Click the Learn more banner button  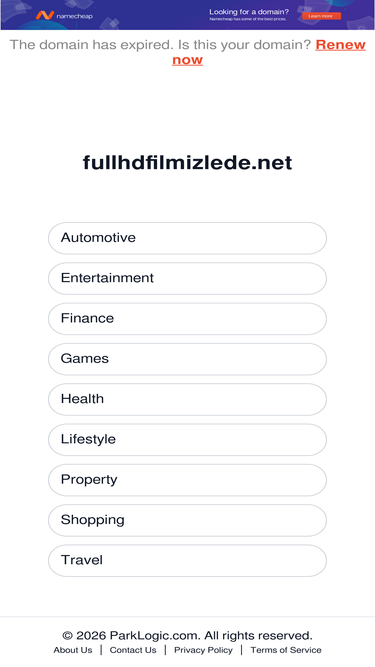click(x=321, y=16)
